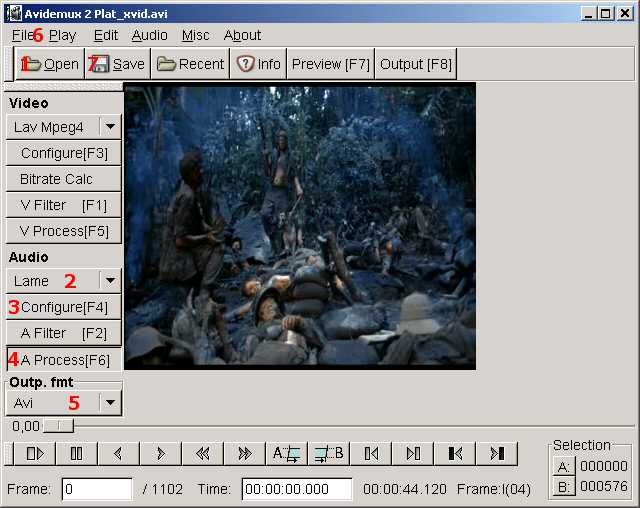This screenshot has height=508, width=640.
Task: Click Selection A: button
Action: coord(563,466)
